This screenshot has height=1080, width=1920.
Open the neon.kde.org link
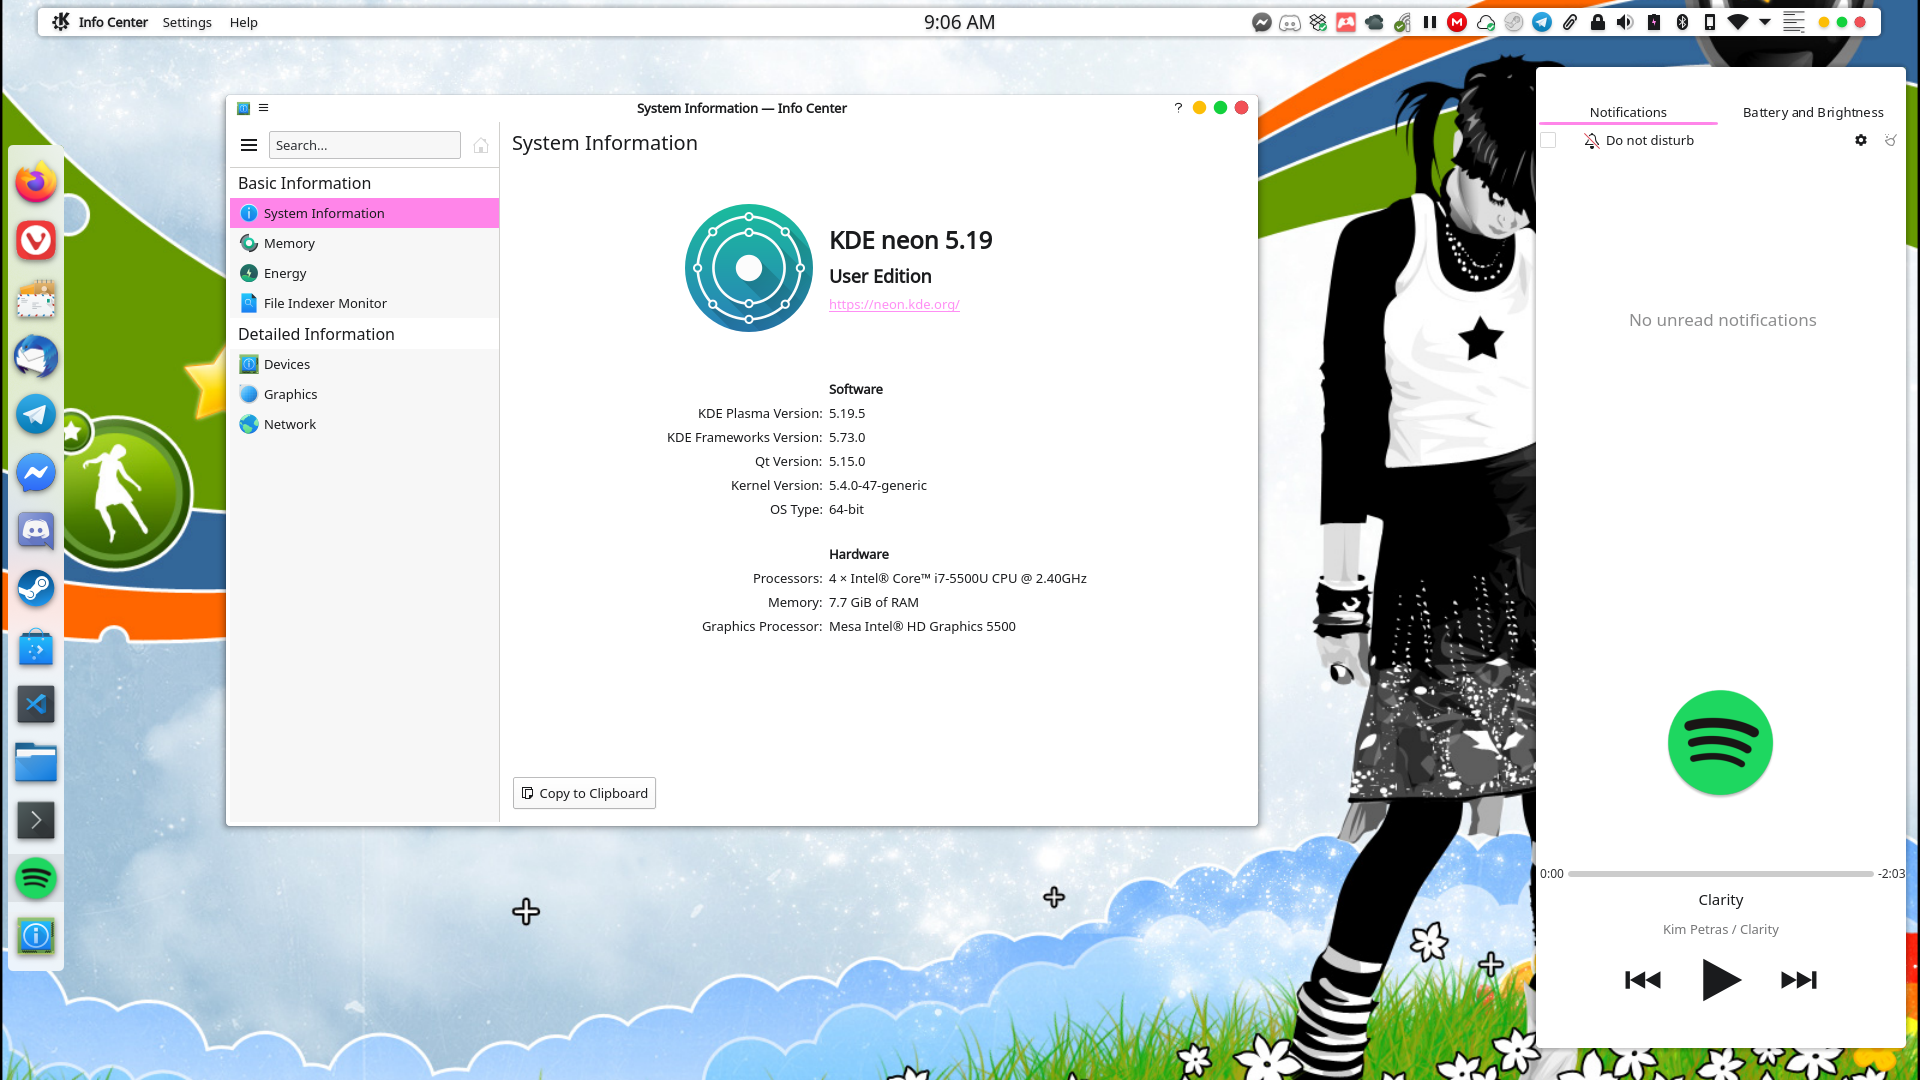pos(894,304)
